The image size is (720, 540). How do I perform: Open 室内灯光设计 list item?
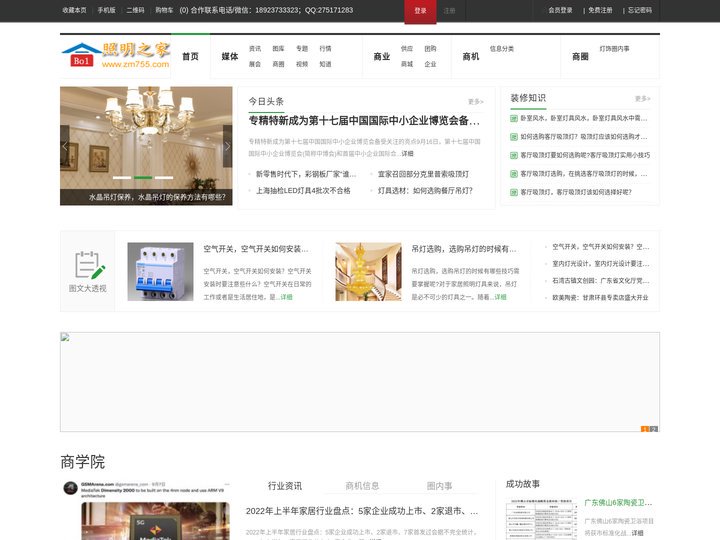point(601,264)
